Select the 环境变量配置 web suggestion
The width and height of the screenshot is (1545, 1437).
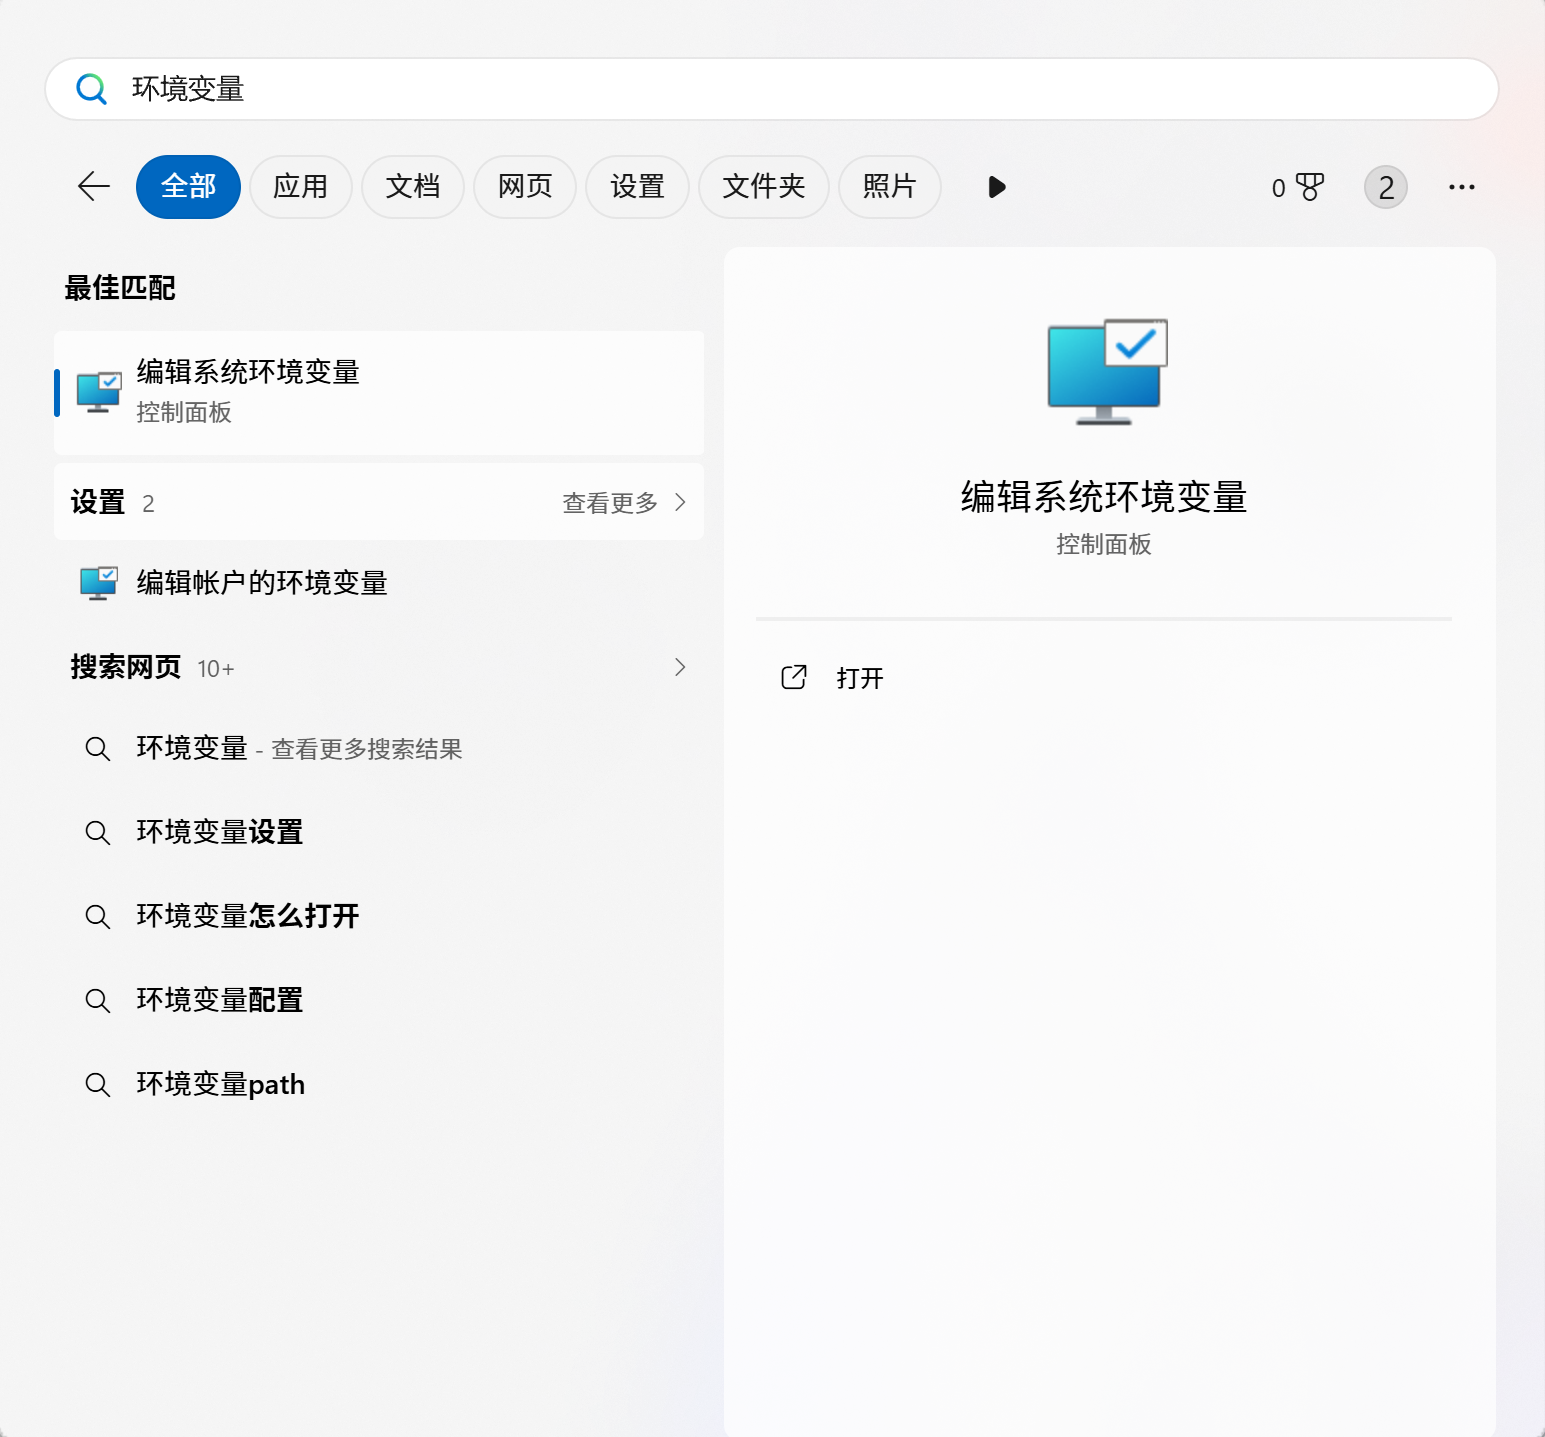pyautogui.click(x=219, y=1000)
